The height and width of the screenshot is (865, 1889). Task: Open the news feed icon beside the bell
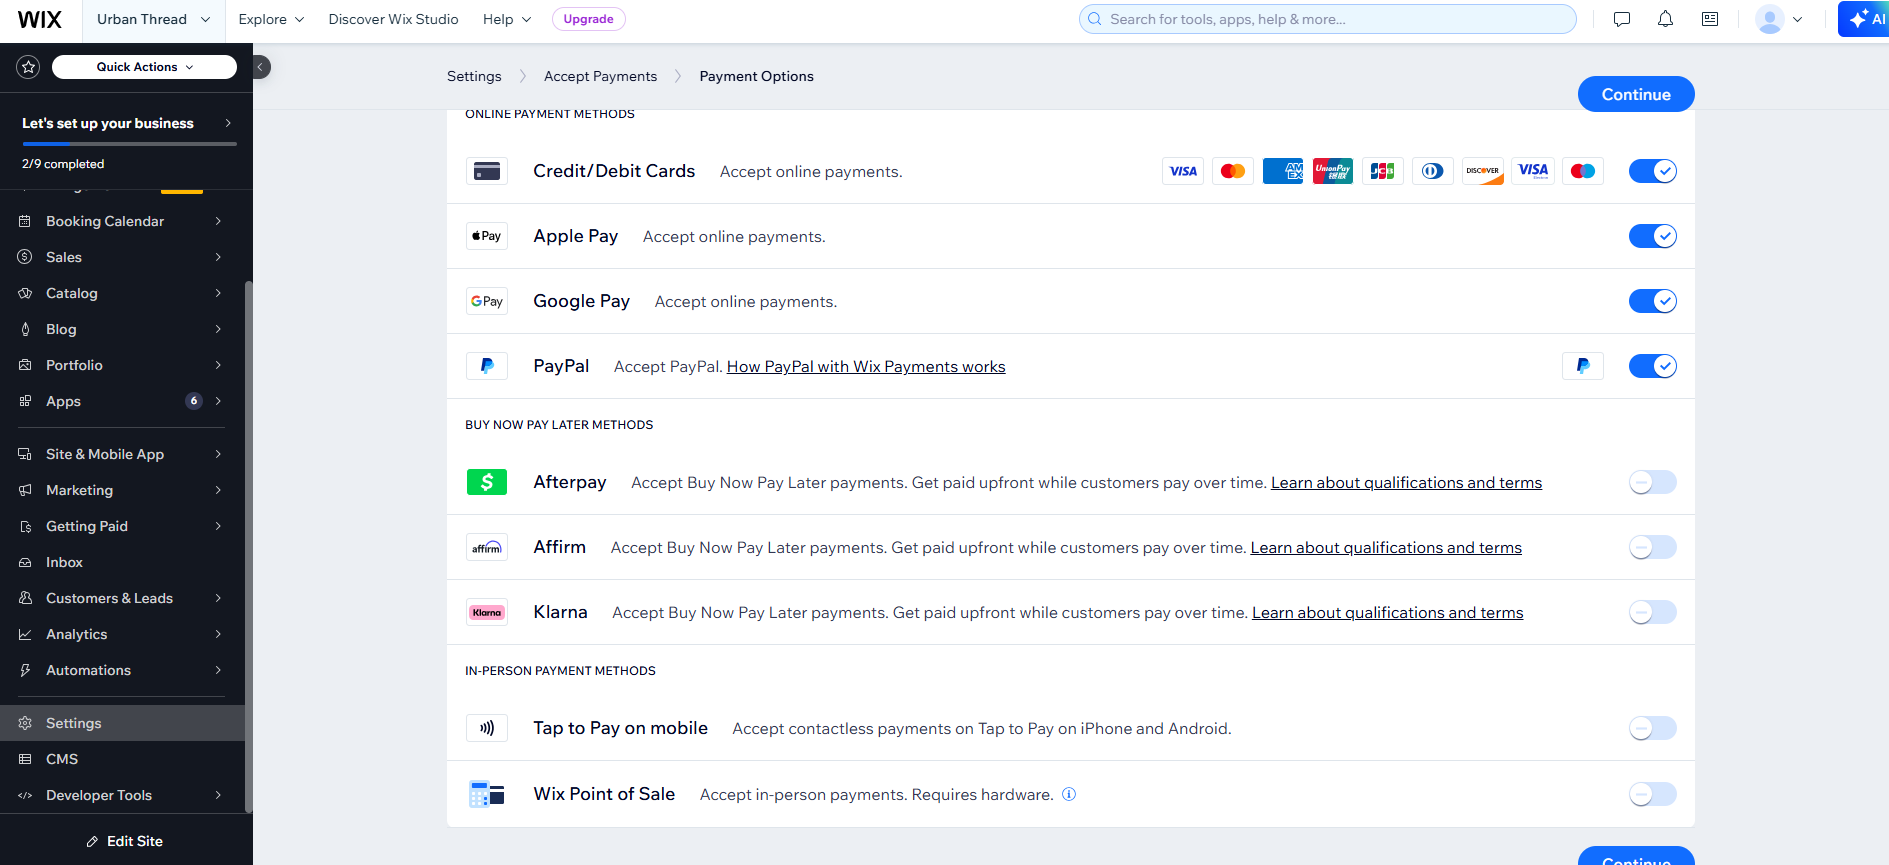(1710, 19)
